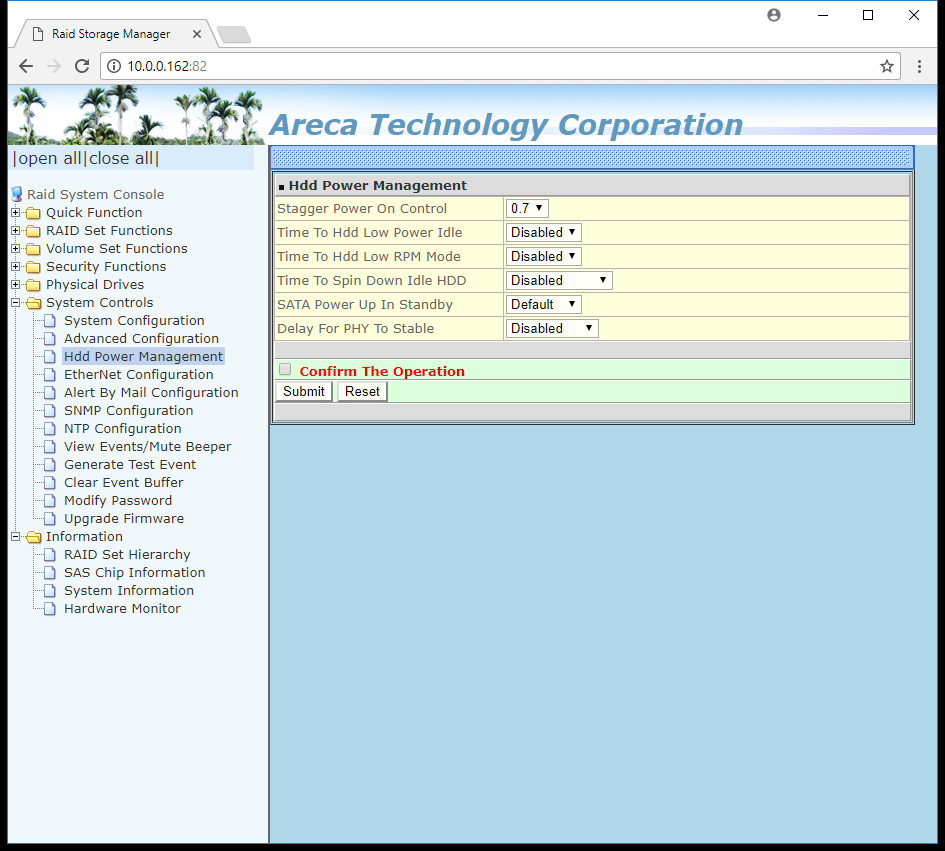Tick the Confirm The Operation checkbox
This screenshot has width=945, height=851.
pos(285,369)
